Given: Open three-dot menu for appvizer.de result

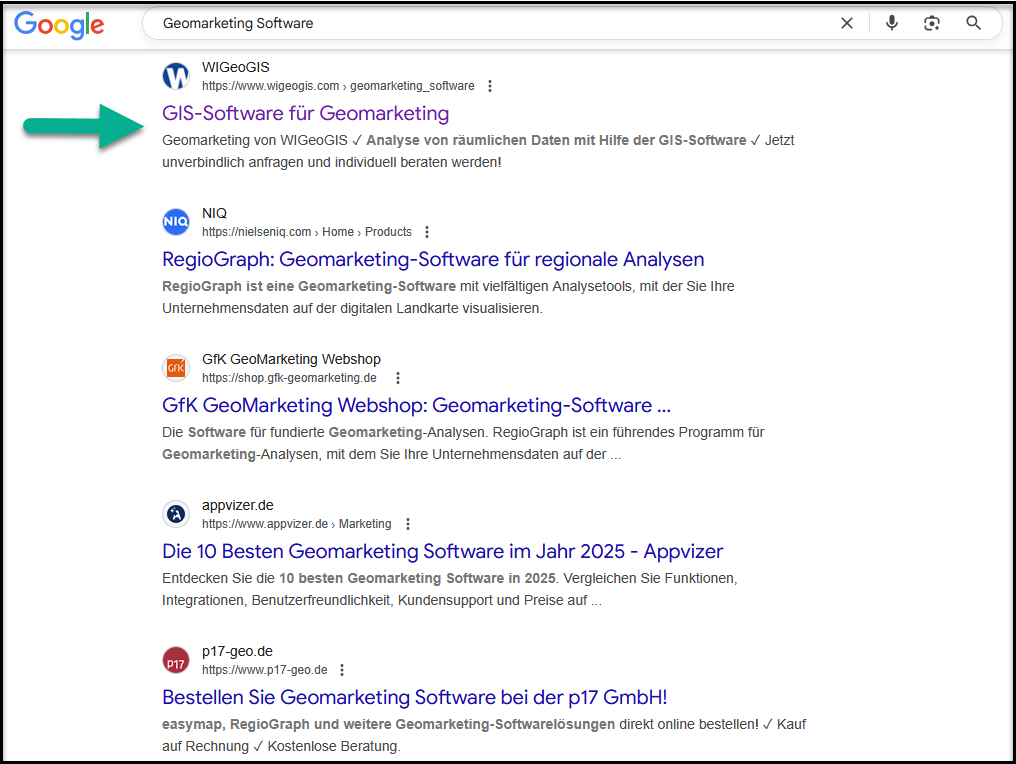Looking at the screenshot, I should pos(407,524).
